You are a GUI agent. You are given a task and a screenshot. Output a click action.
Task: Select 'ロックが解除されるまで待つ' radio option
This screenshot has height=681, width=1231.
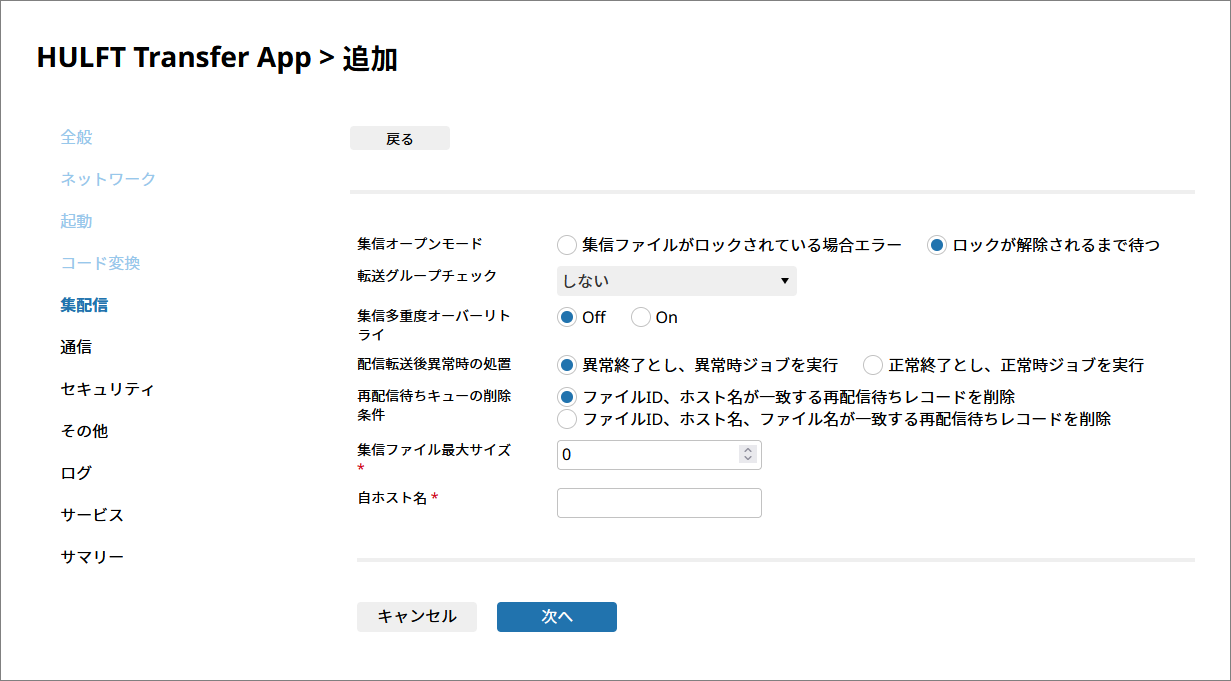pos(937,245)
